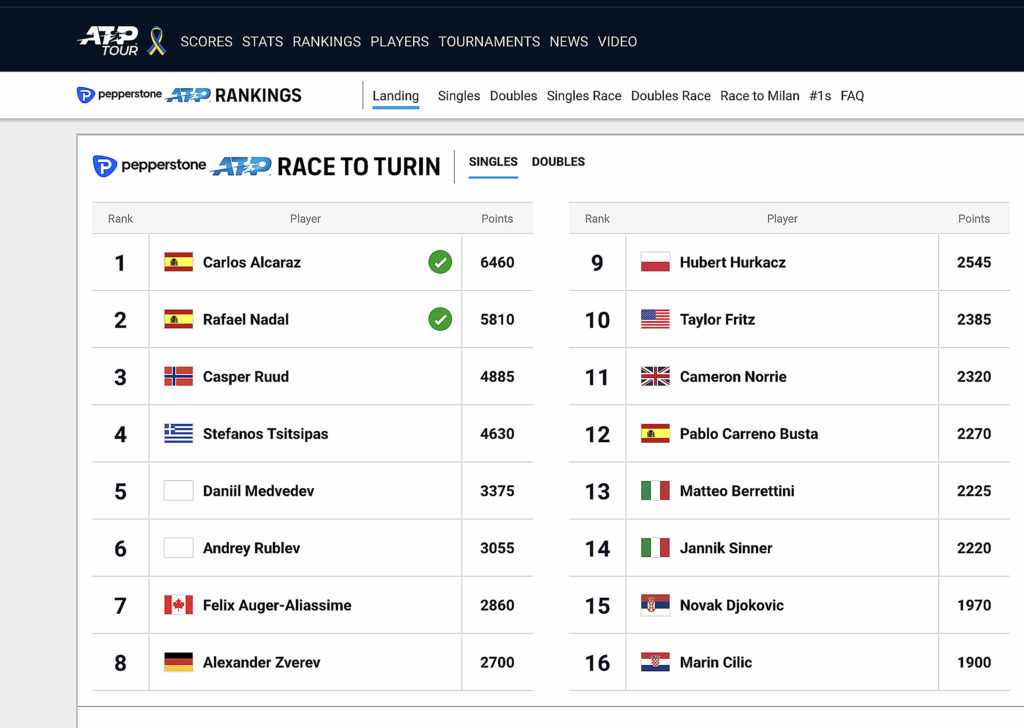
Task: Click the blue and yellow ribbon icon
Action: coord(156,41)
